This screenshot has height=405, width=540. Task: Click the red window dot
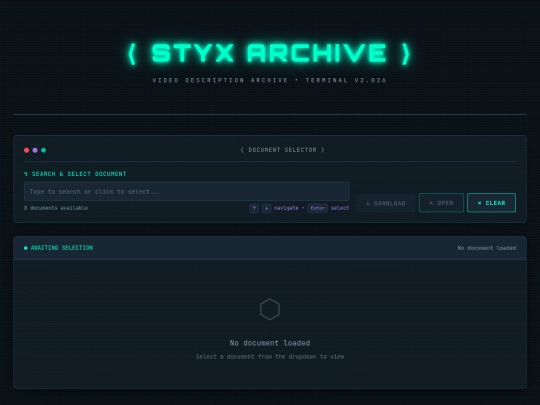[x=27, y=150]
